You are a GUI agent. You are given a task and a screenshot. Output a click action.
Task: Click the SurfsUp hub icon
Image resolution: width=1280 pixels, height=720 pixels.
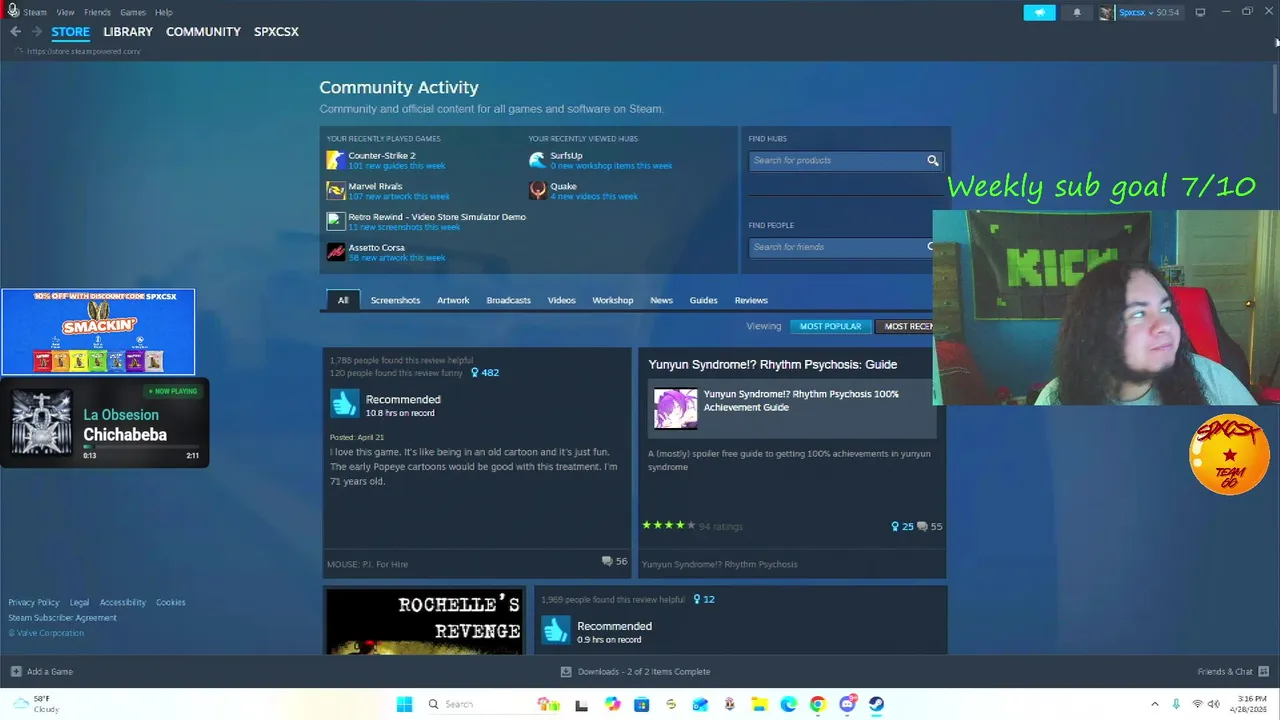tap(538, 160)
